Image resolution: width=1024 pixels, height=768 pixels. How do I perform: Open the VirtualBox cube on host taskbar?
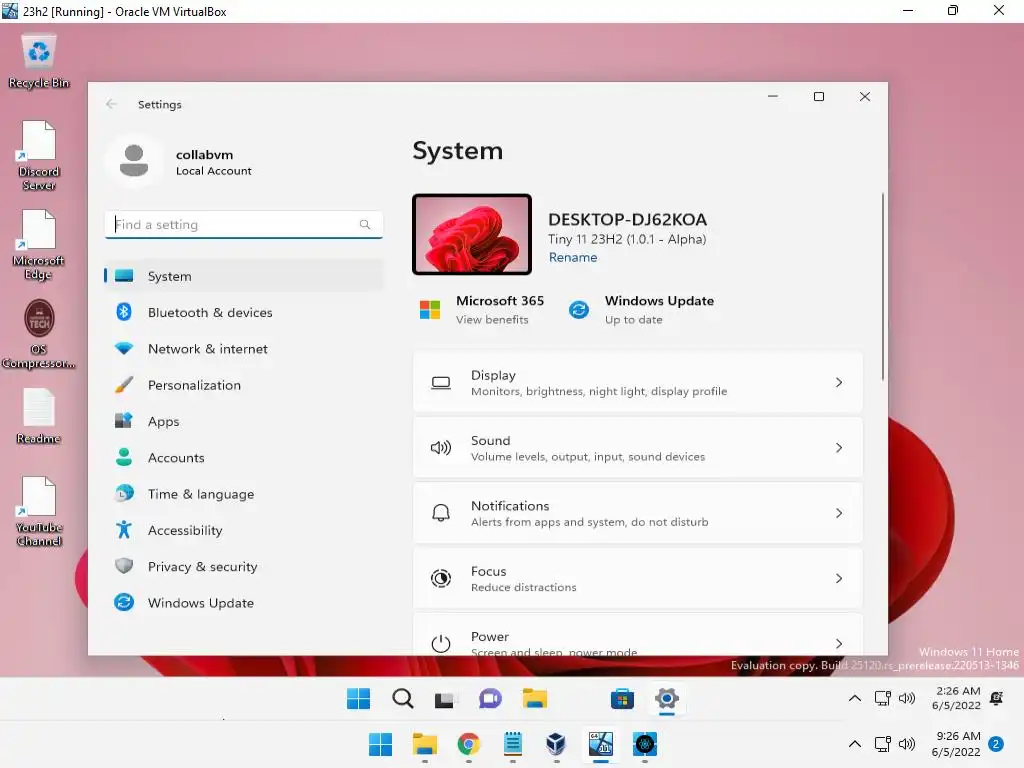pos(556,744)
